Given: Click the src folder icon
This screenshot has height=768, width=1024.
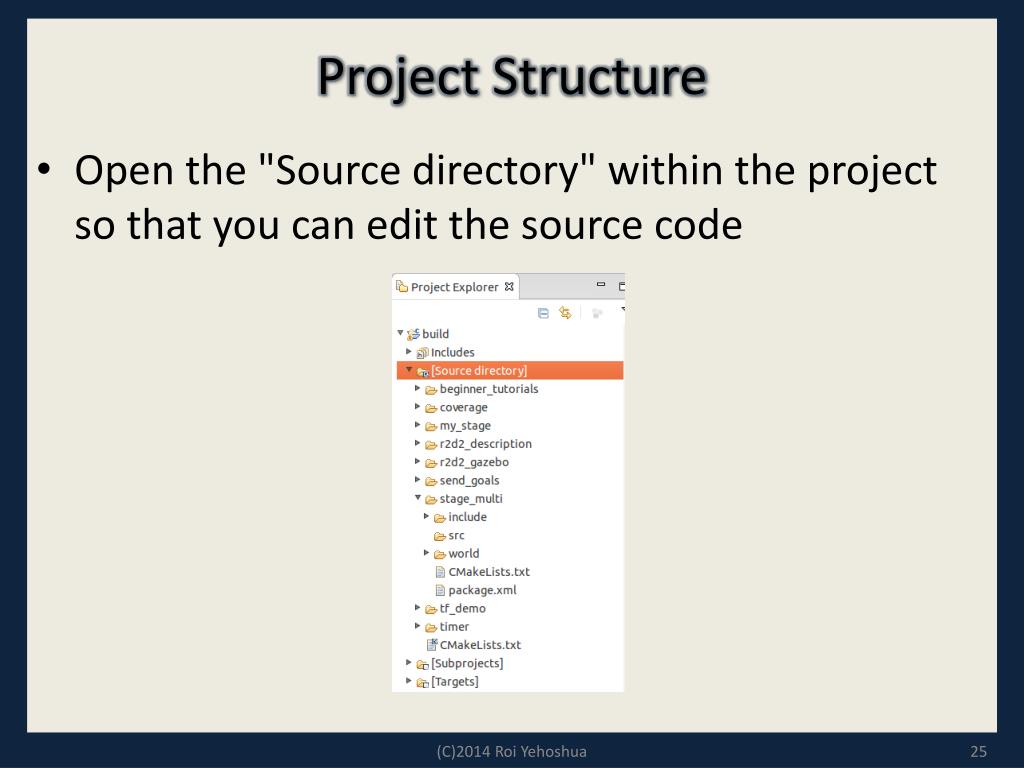Looking at the screenshot, I should coord(440,536).
